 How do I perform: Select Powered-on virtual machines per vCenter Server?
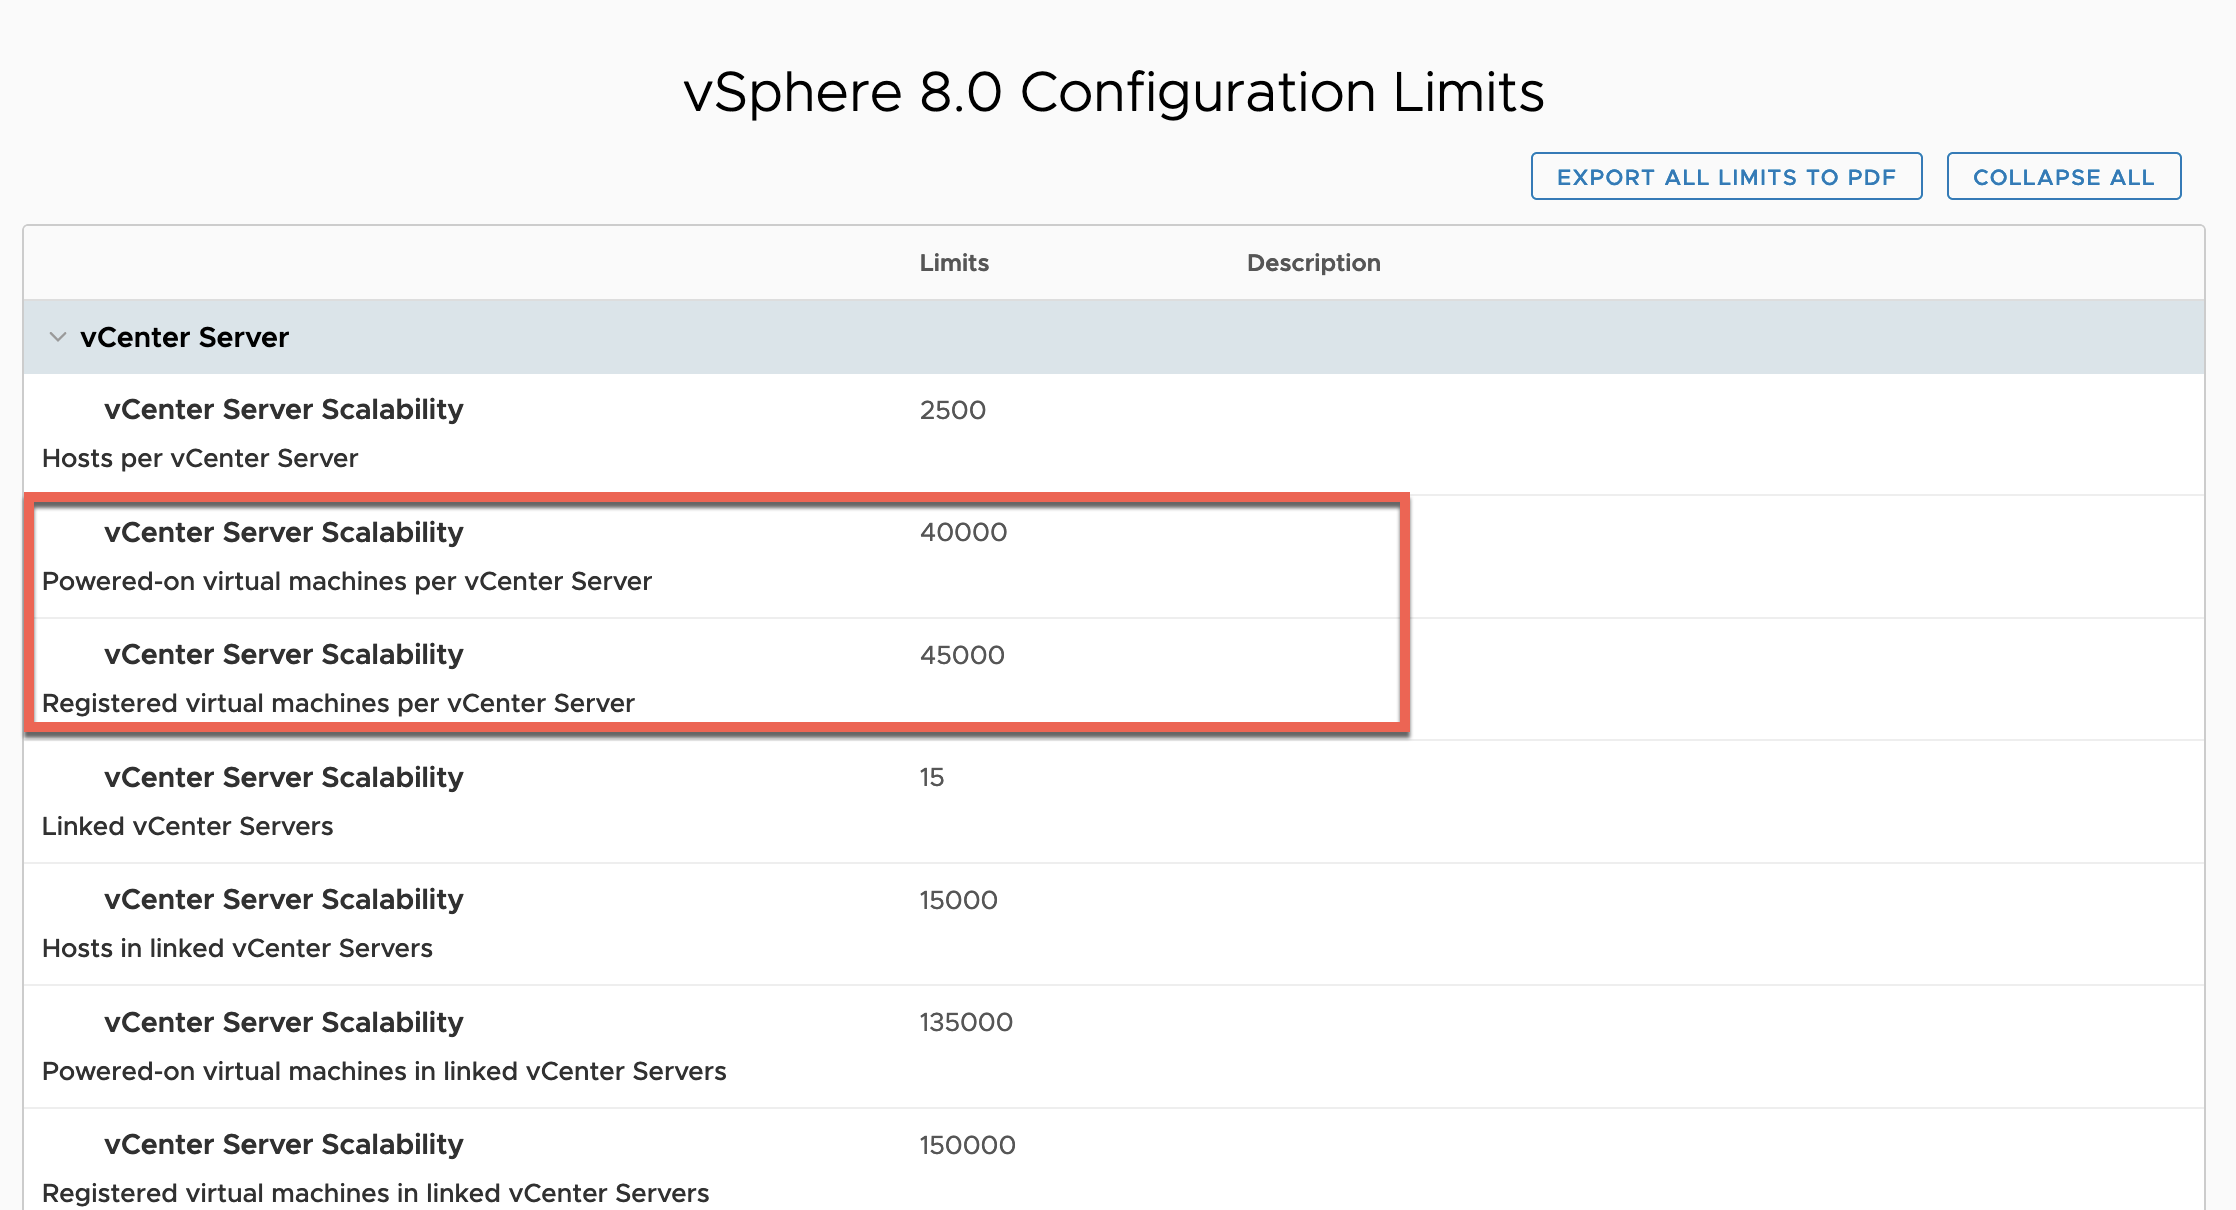click(x=346, y=580)
